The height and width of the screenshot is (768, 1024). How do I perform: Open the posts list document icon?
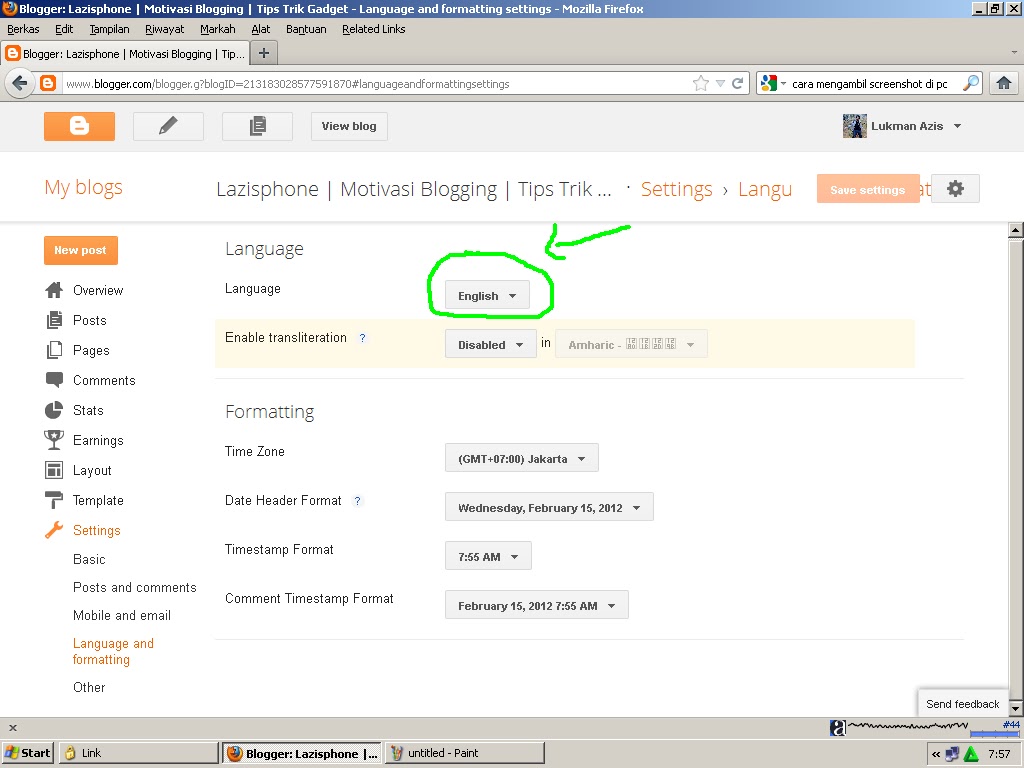click(x=257, y=126)
